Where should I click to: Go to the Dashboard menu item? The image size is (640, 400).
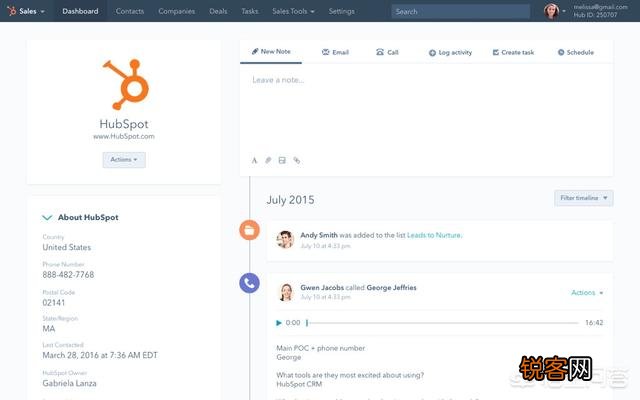coord(80,11)
